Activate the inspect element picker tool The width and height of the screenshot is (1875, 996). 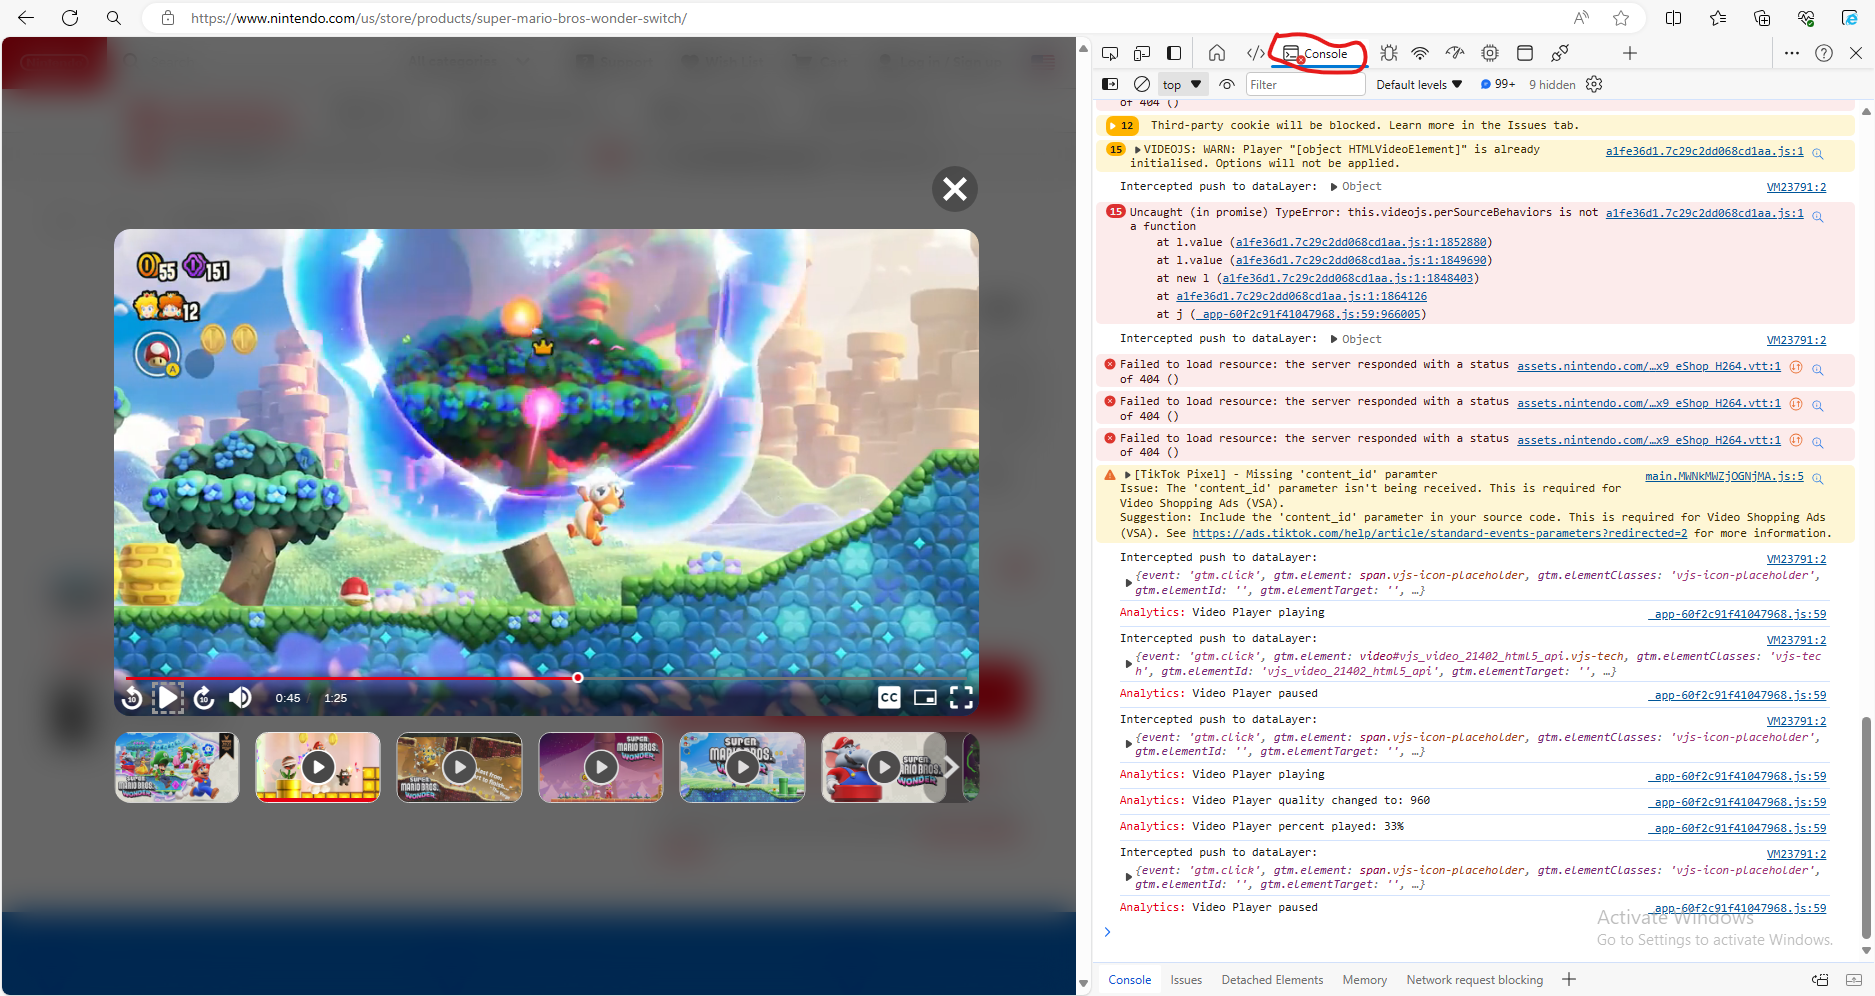coord(1110,53)
